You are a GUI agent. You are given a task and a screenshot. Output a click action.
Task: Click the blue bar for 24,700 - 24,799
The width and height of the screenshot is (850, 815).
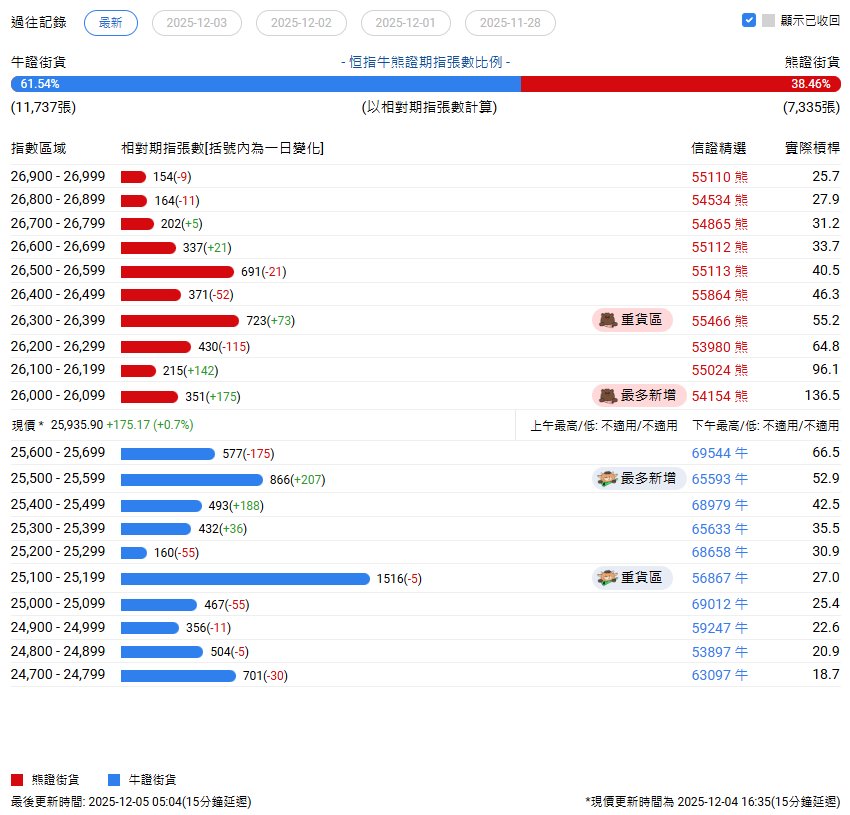click(x=178, y=676)
